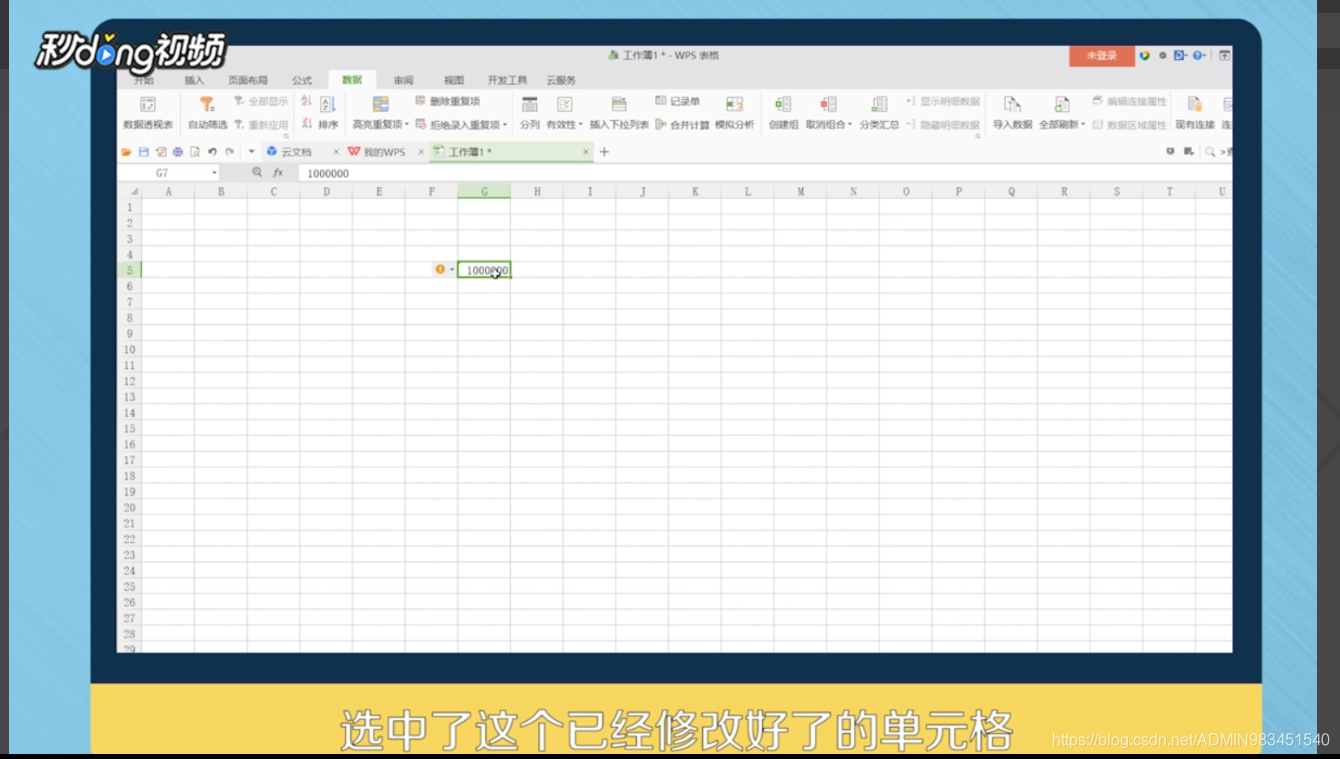Click the select-all corner of the grid
Screen dimensions: 1340x759
129,191
